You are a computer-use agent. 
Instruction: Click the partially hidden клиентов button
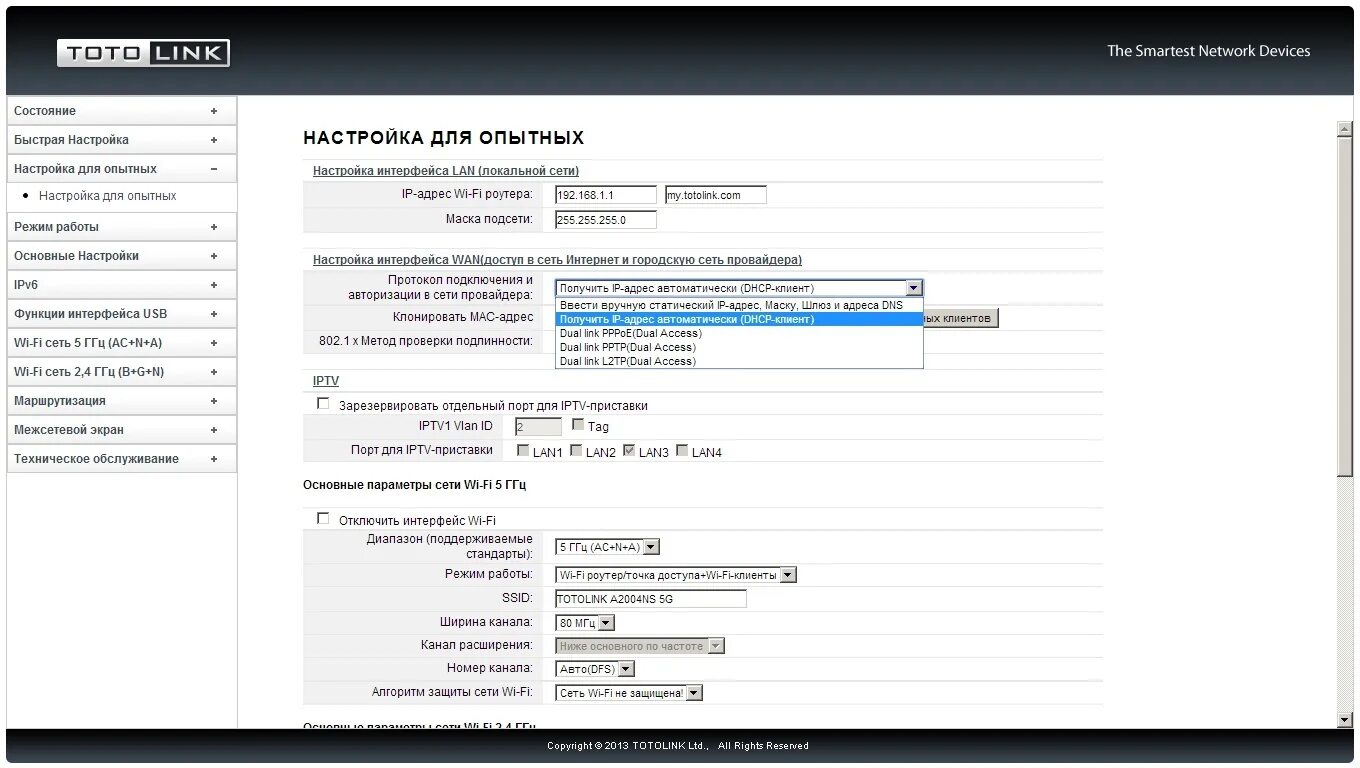[x=961, y=318]
